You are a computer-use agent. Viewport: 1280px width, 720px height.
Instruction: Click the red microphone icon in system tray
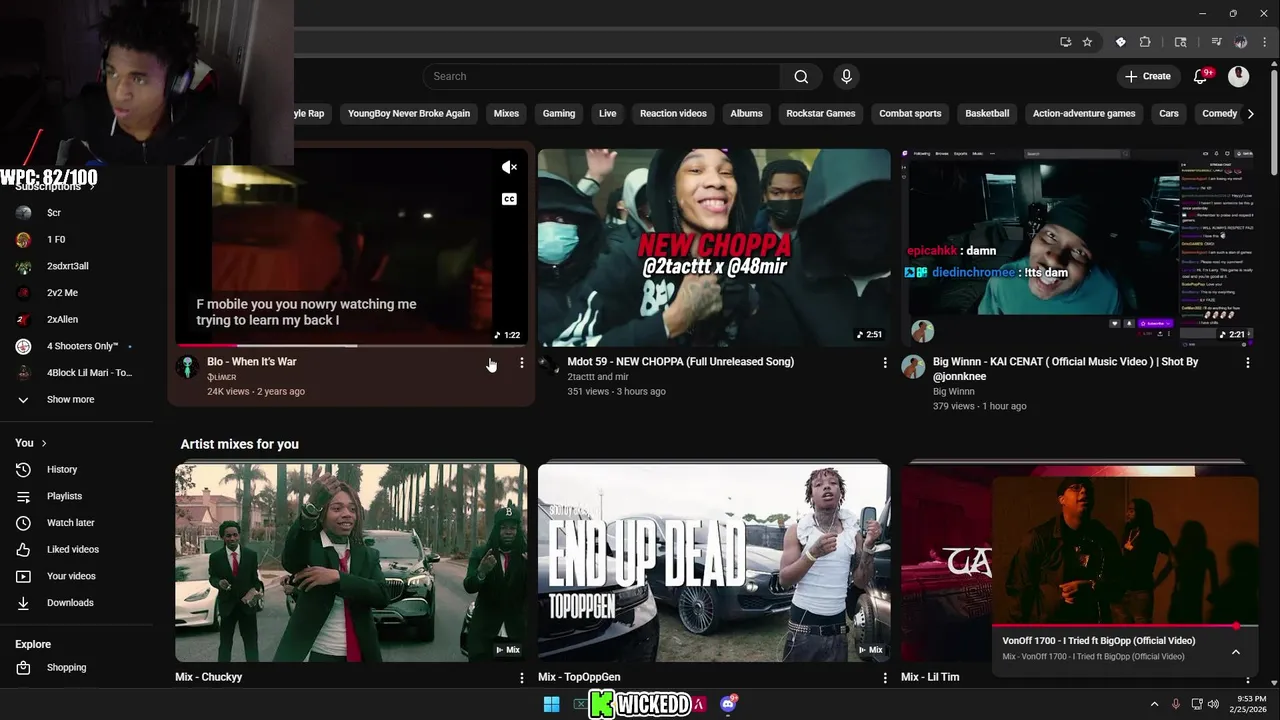[1175, 704]
